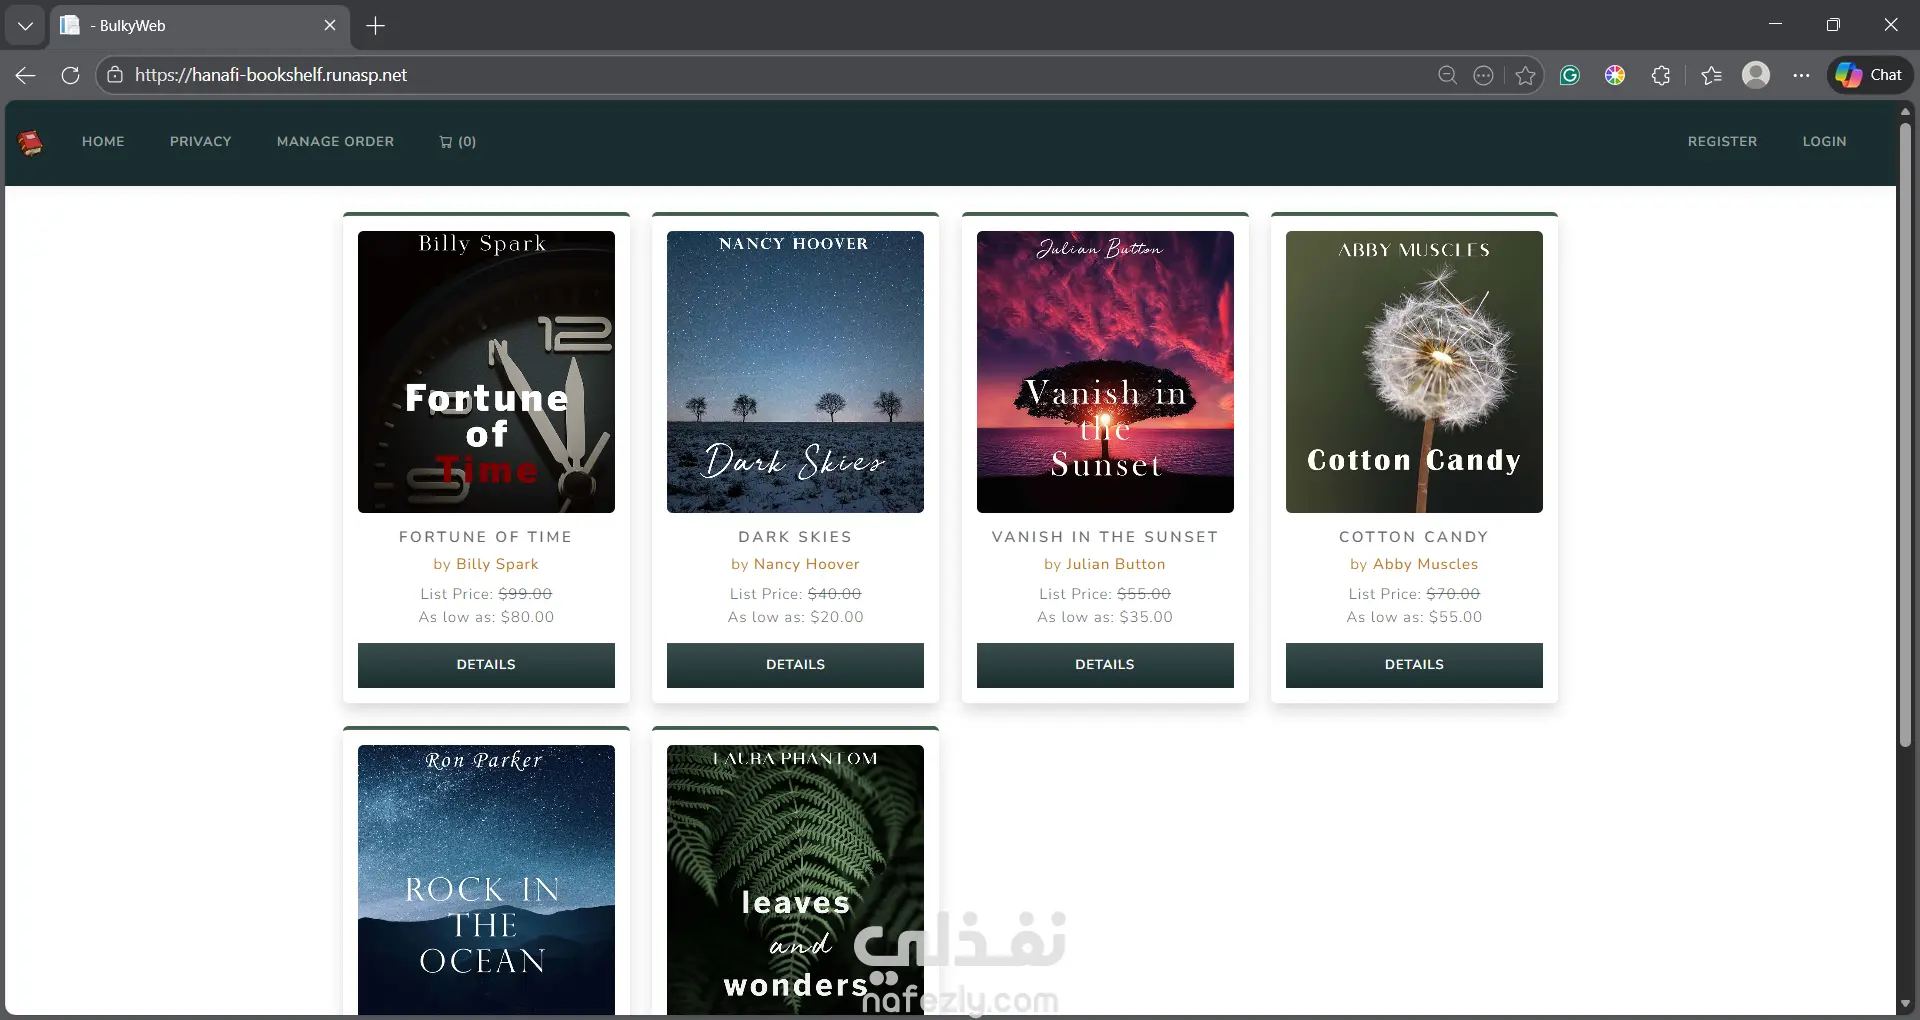This screenshot has height=1020, width=1920.
Task: Click the Fortune of Time book cover
Action: pos(486,372)
